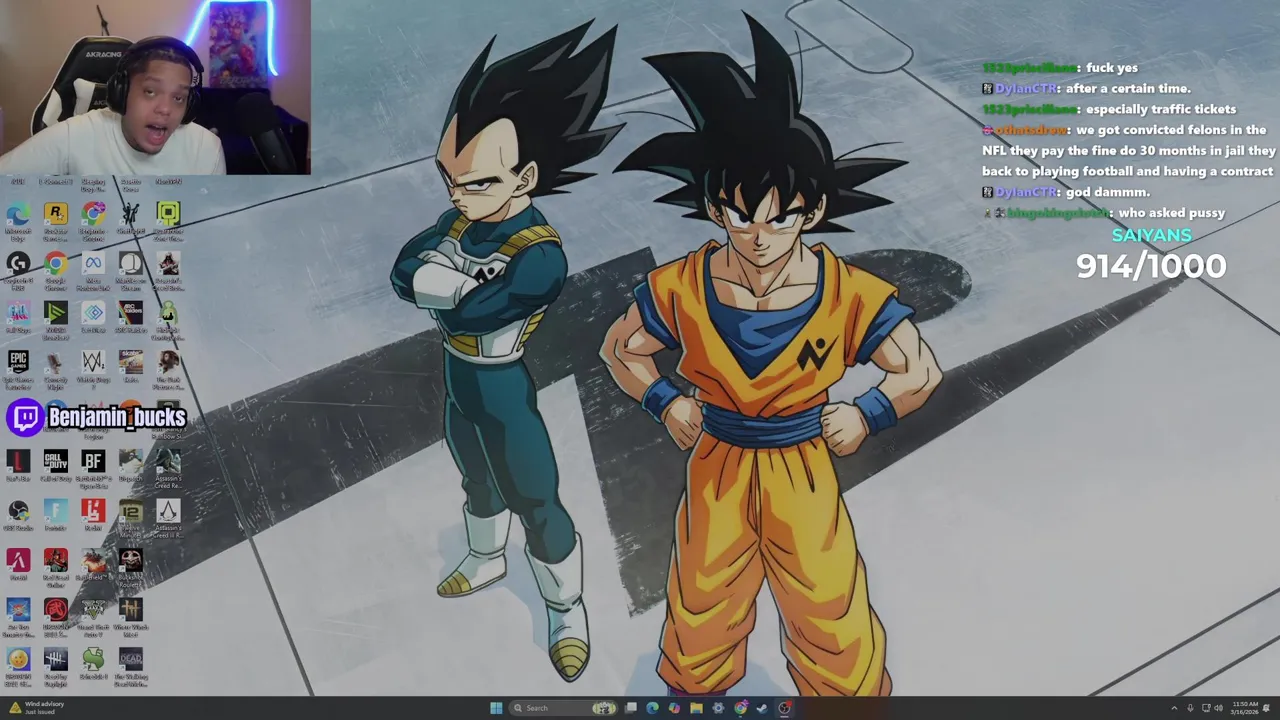The width and height of the screenshot is (1280, 720).
Task: Open Task View on the taskbar
Action: (631, 708)
